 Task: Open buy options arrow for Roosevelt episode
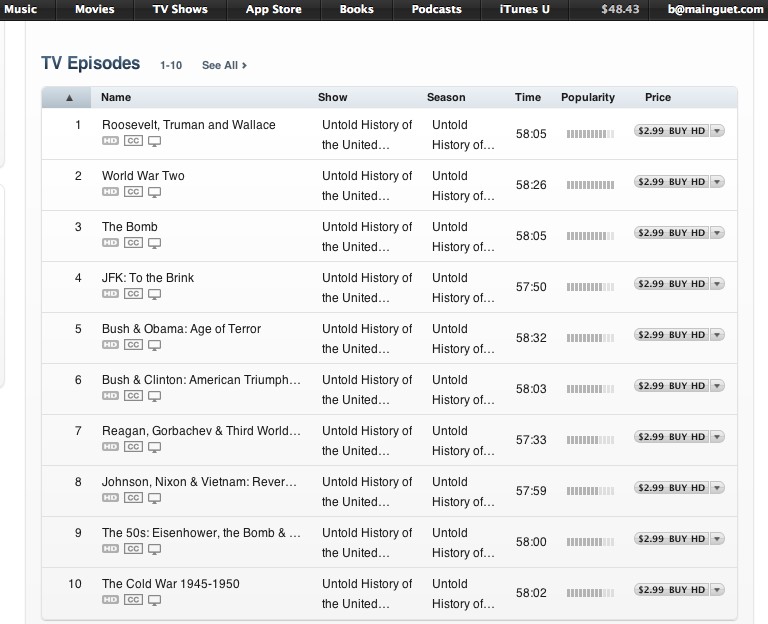[717, 131]
